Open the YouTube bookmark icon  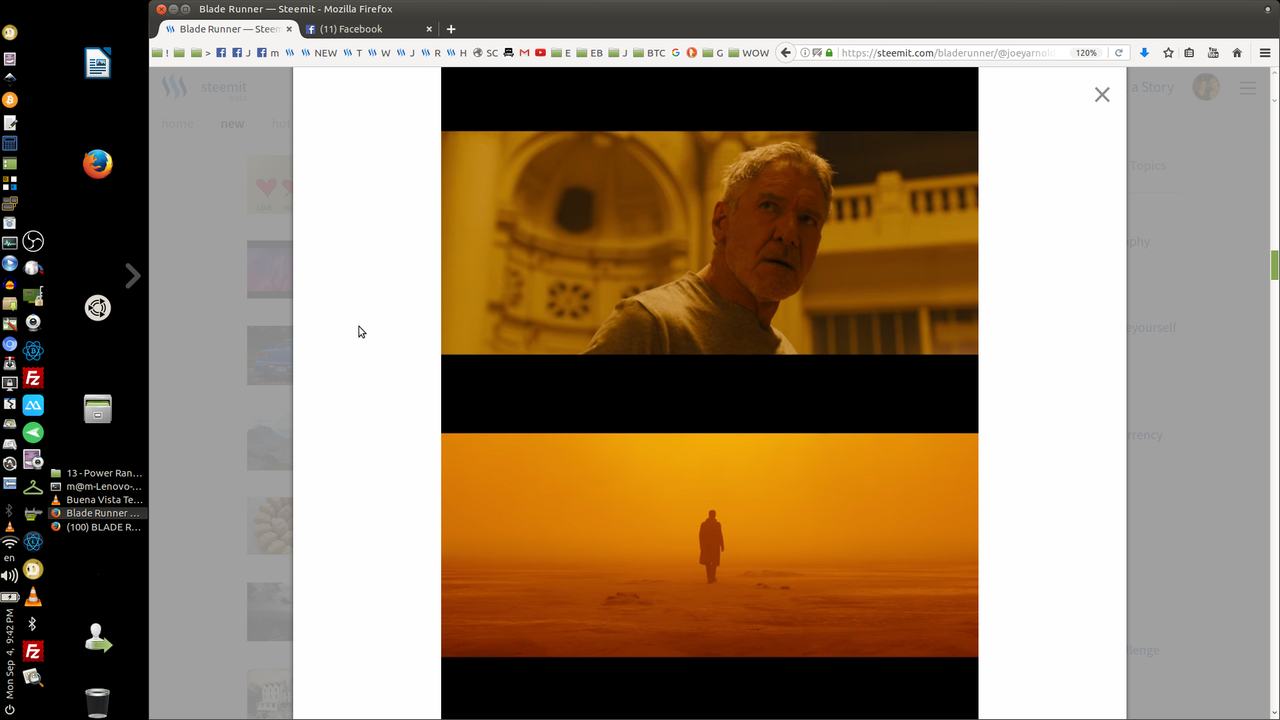click(540, 52)
